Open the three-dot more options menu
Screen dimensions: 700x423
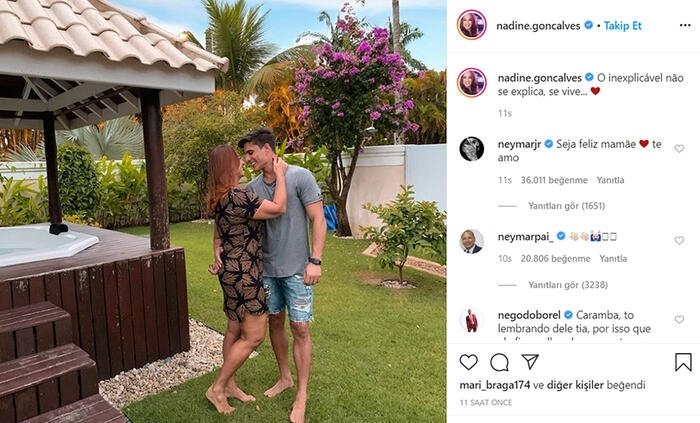tap(685, 25)
